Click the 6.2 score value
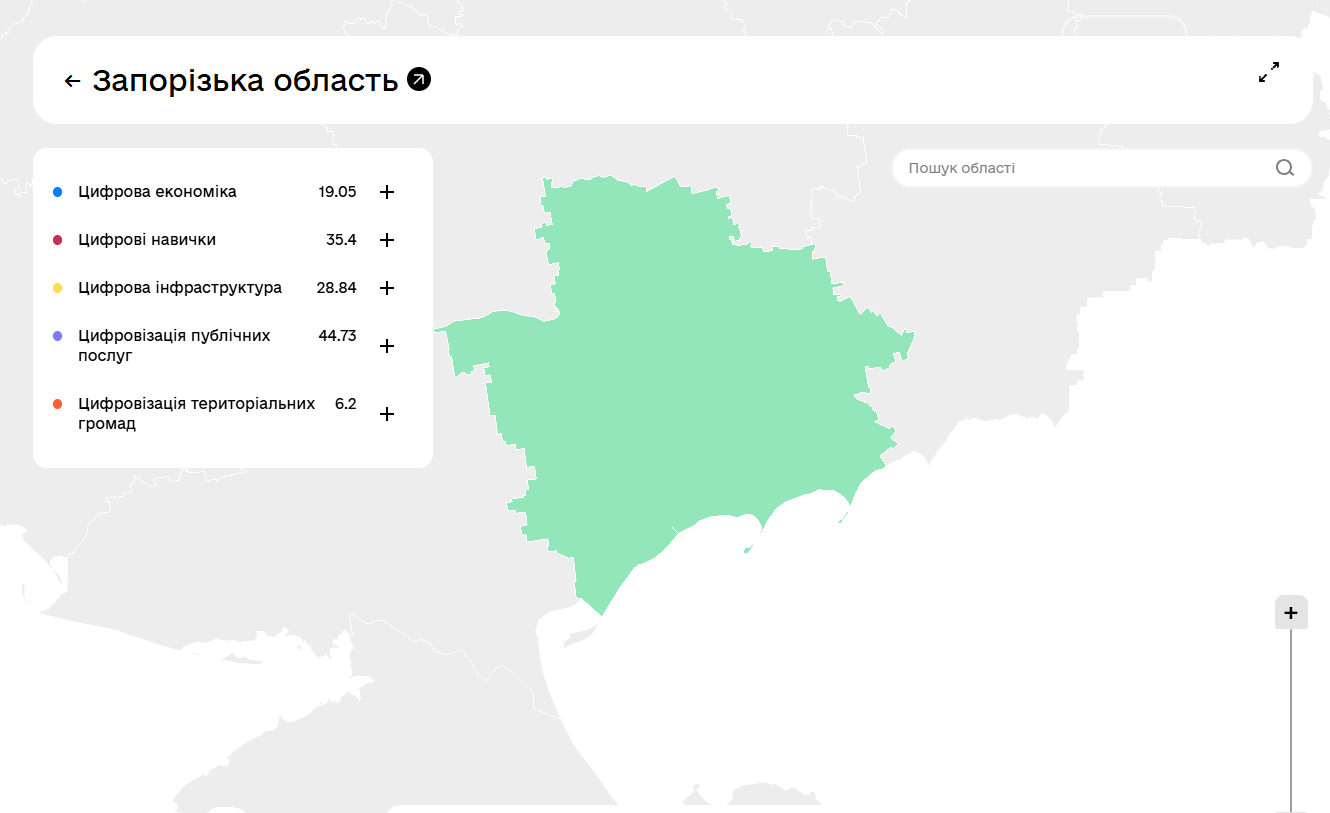This screenshot has height=813, width=1330. point(346,404)
